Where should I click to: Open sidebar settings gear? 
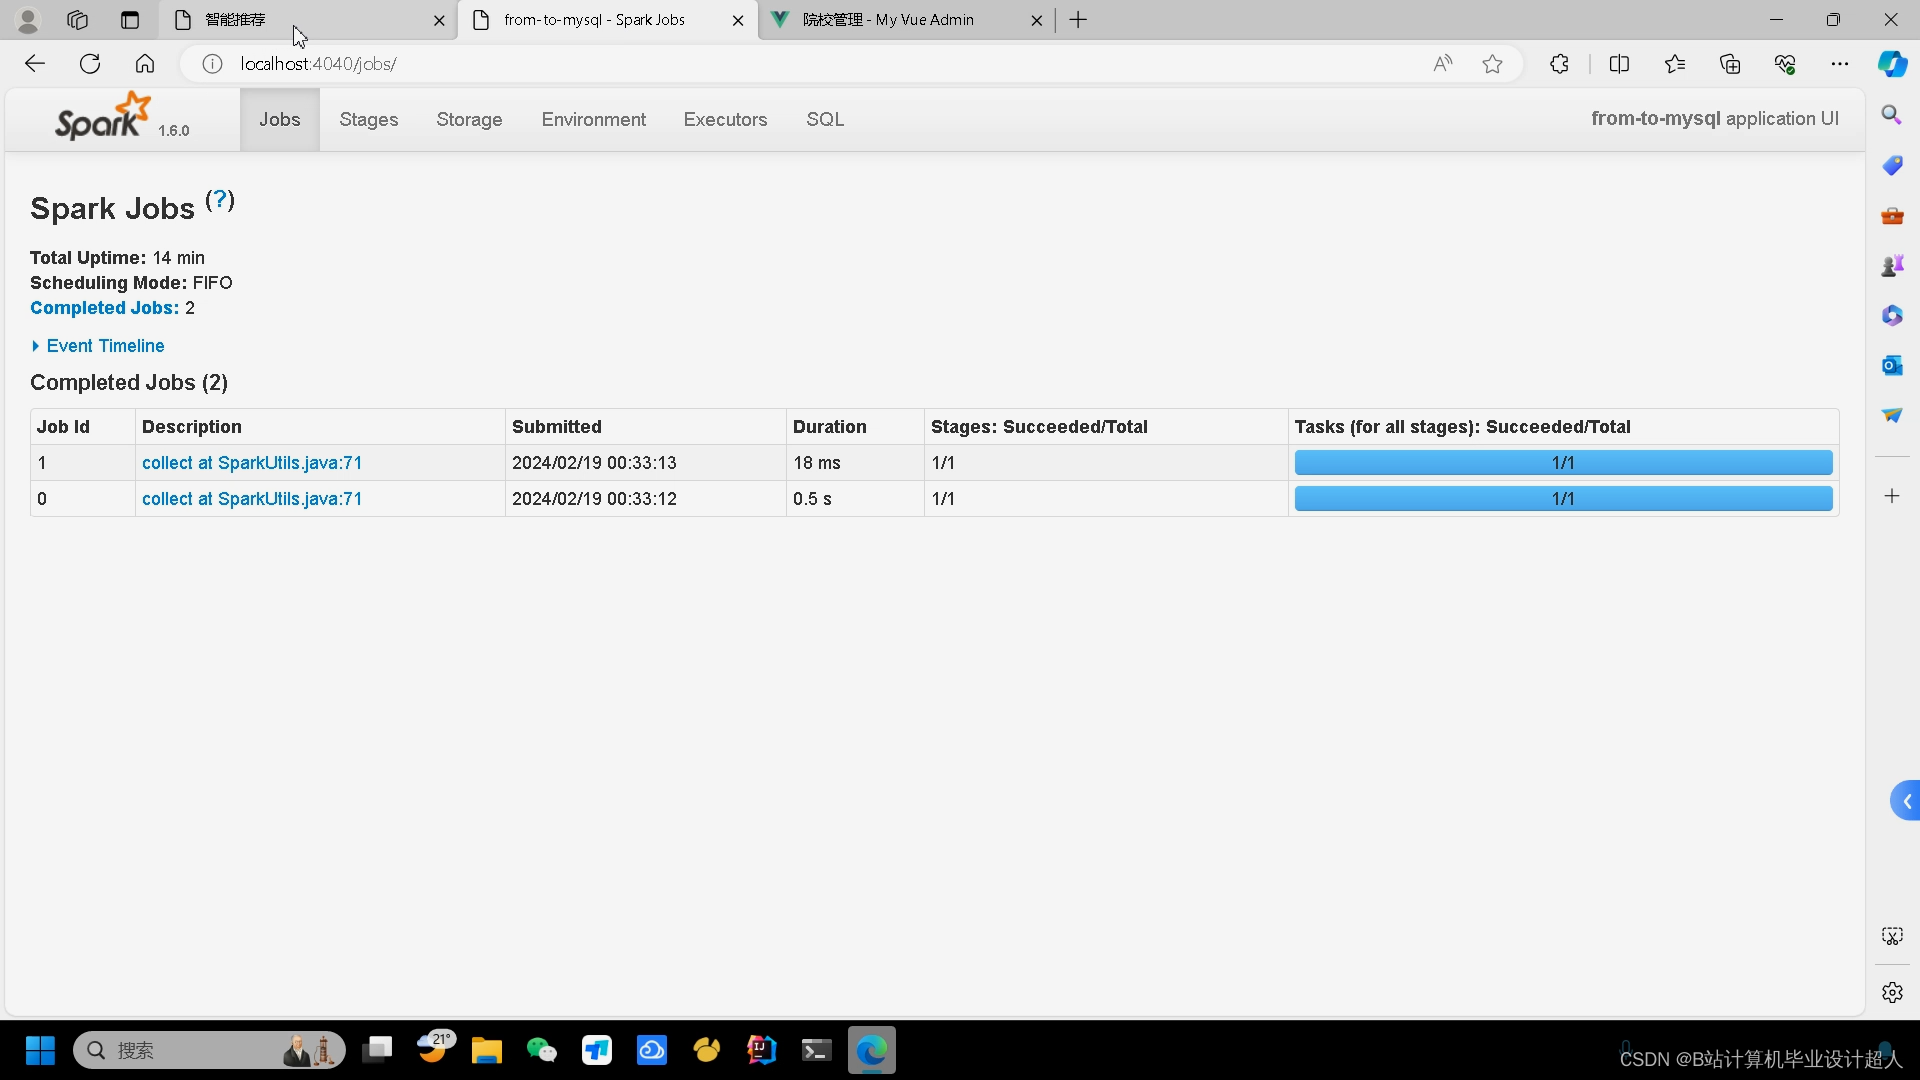(x=1892, y=992)
